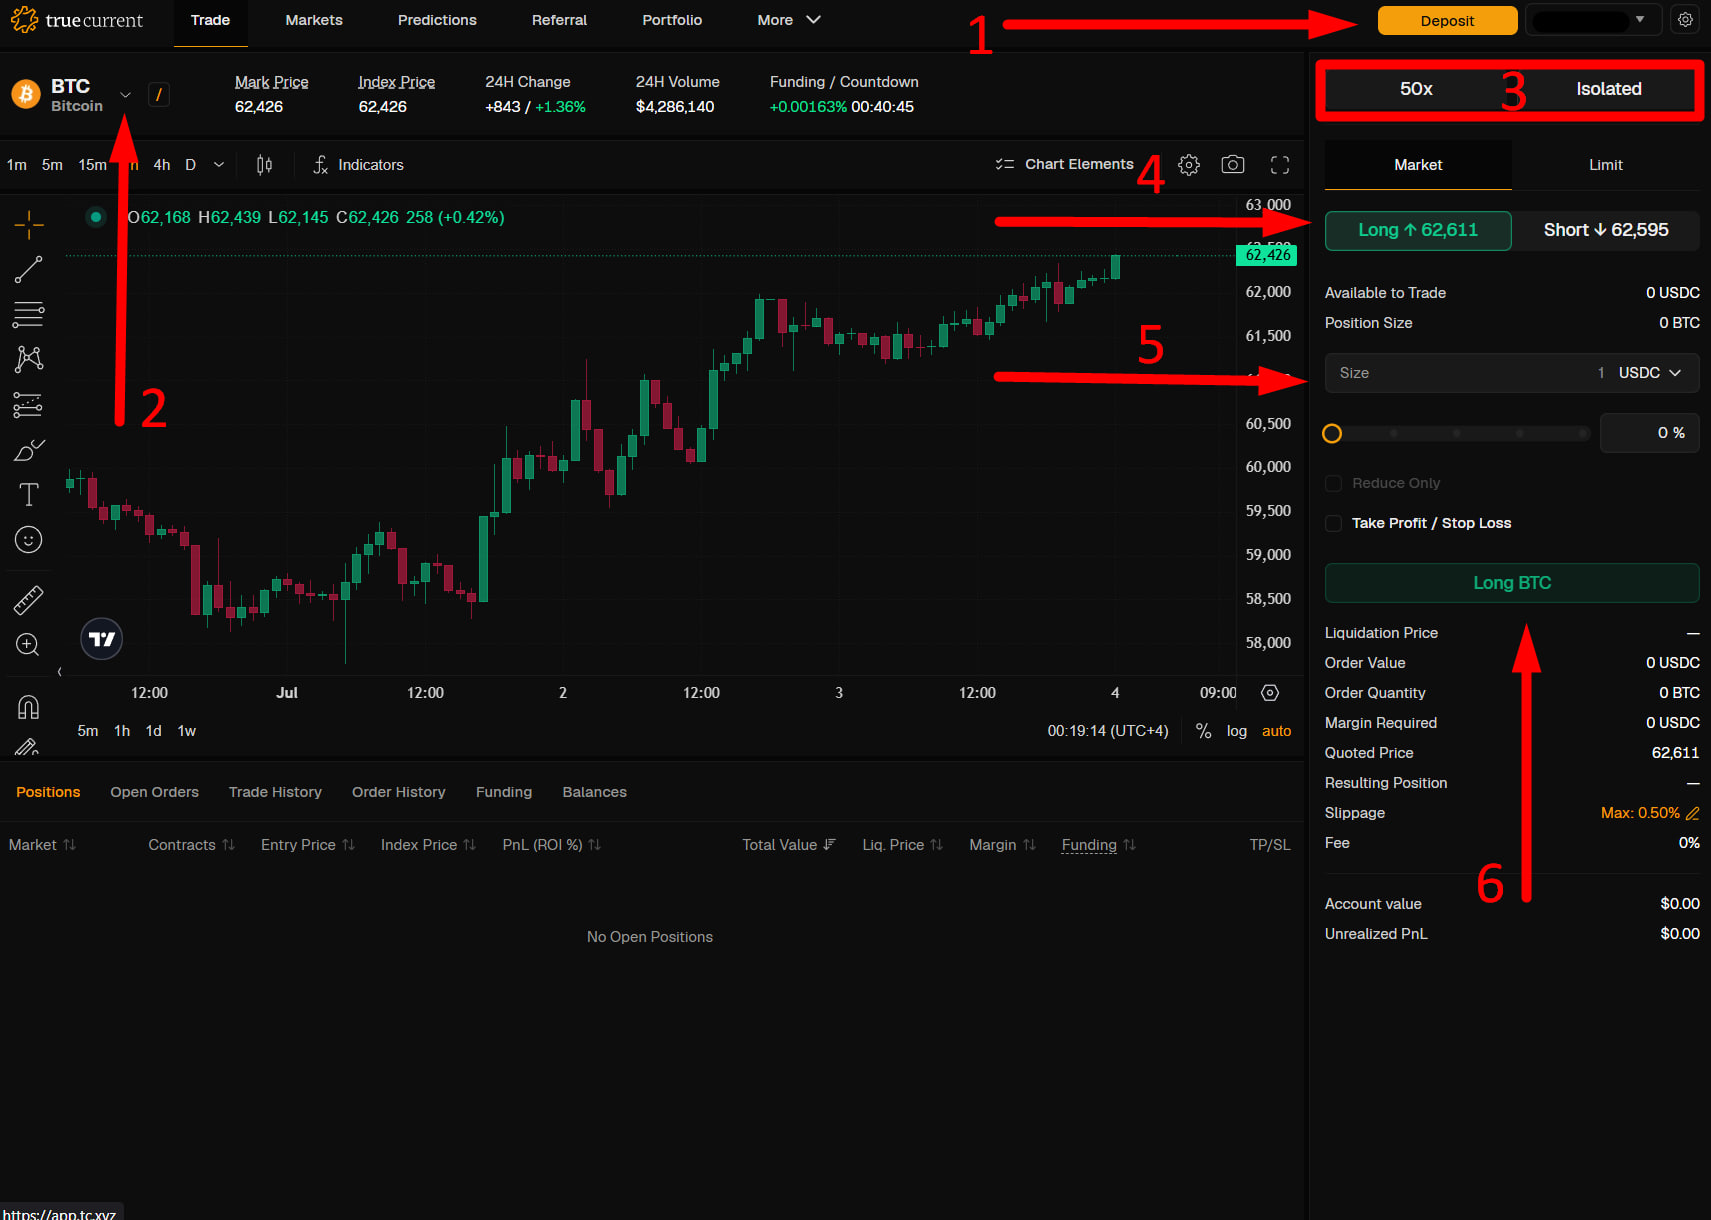The width and height of the screenshot is (1711, 1220).
Task: Open the Markets page
Action: [314, 20]
